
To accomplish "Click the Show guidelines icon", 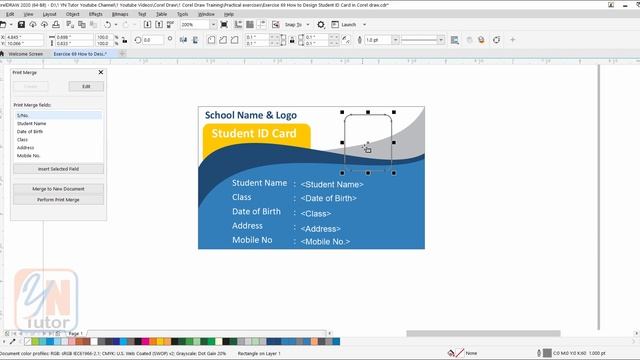I will pyautogui.click(x=261, y=24).
